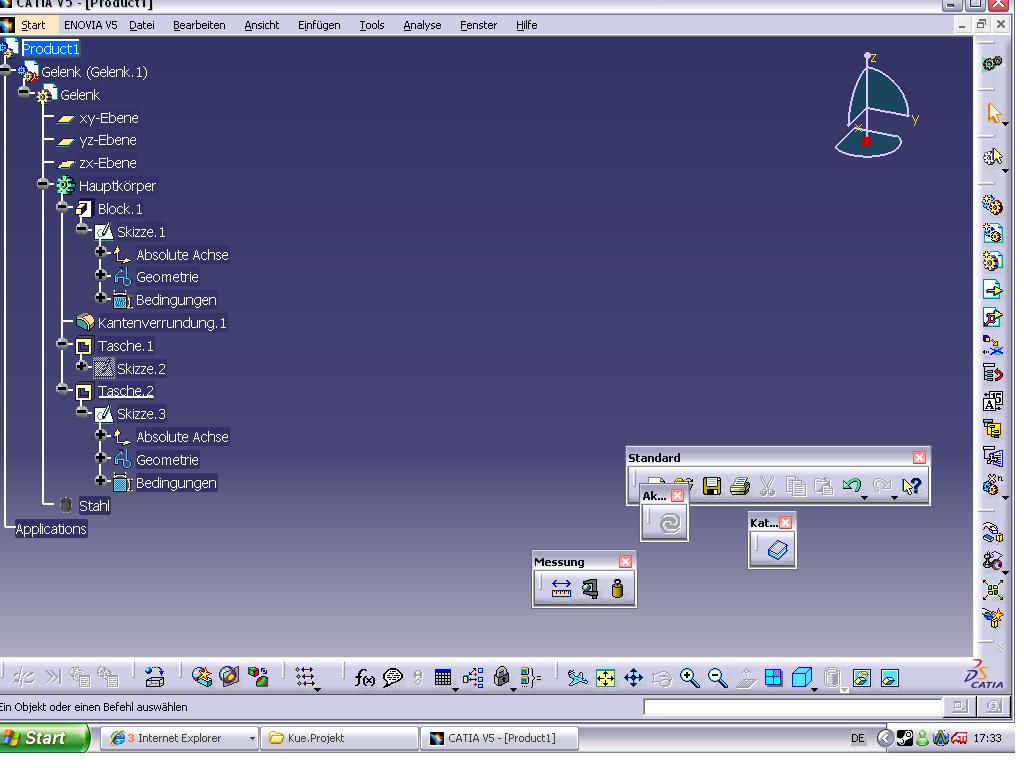Open the Design Table grid icon

pos(443,678)
